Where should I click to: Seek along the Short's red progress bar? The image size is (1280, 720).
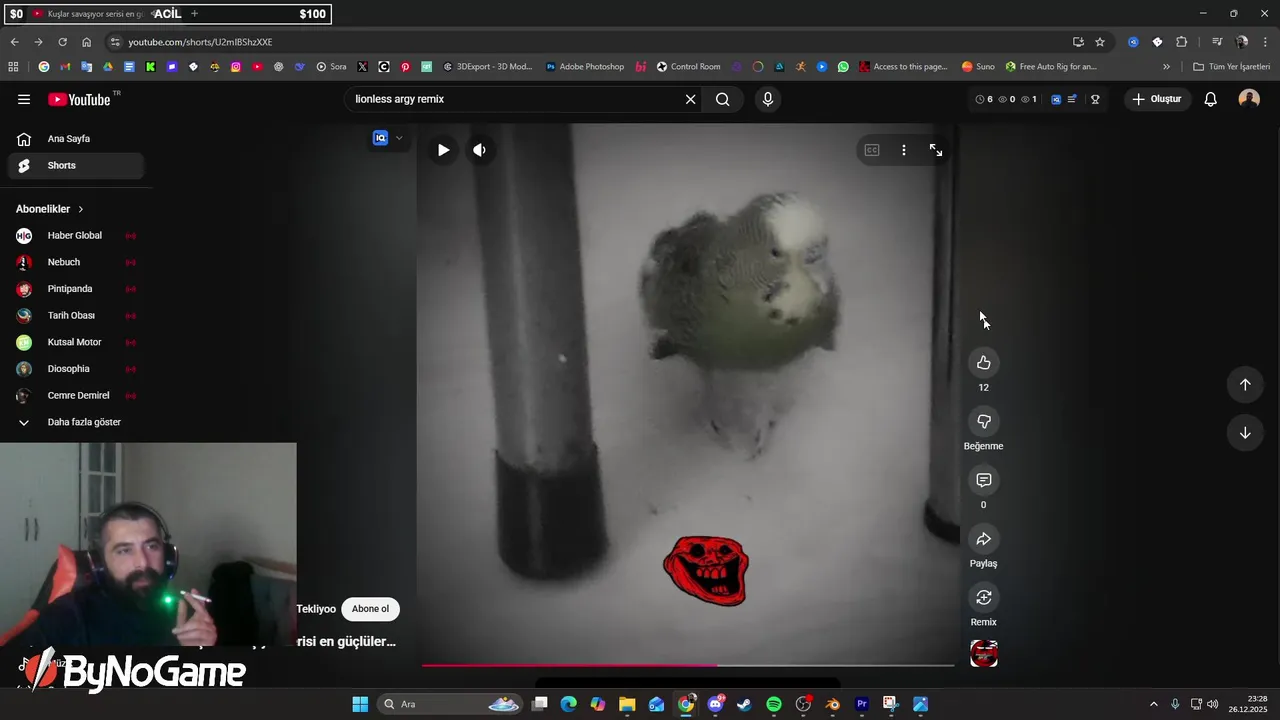688,665
